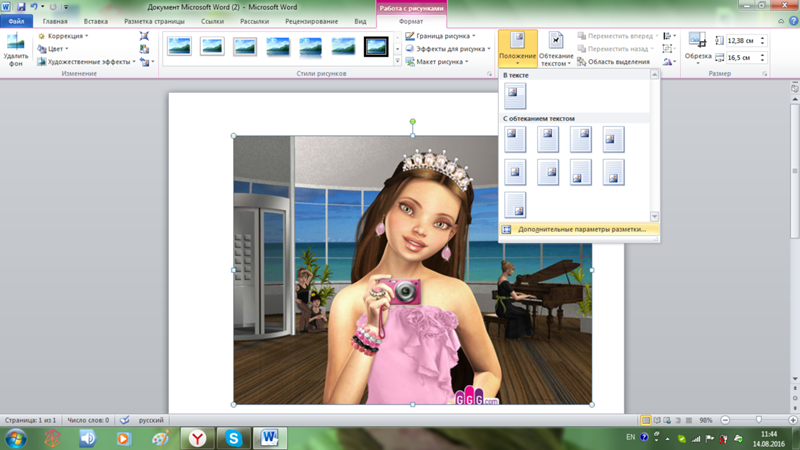The image size is (800, 450).
Task: Click position gallery scroll down arrow
Action: (654, 216)
